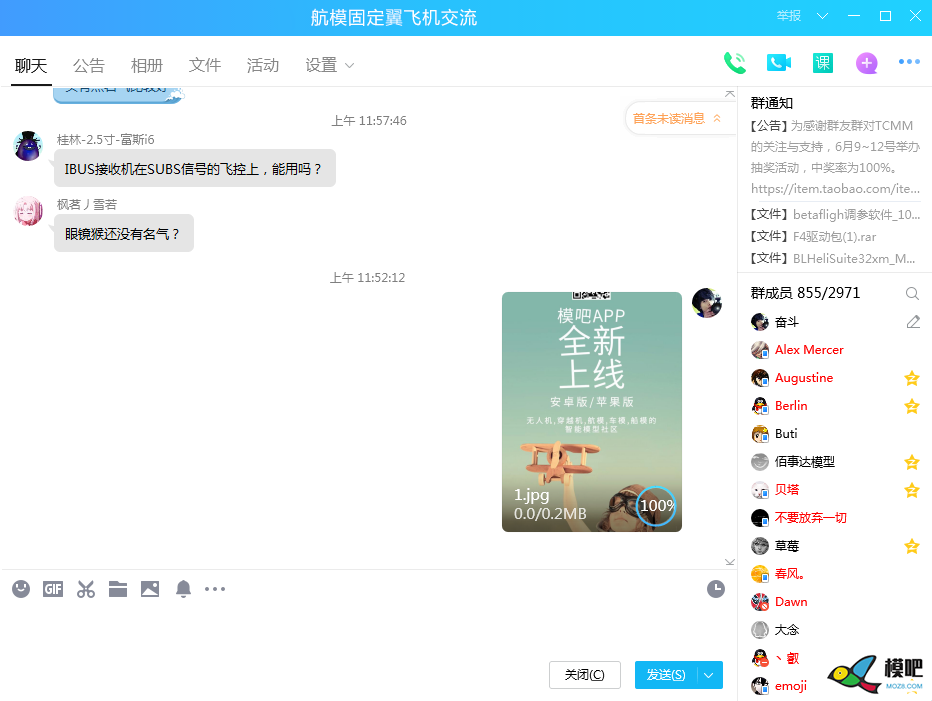Search group members with magnifier icon
932x701 pixels.
(912, 293)
